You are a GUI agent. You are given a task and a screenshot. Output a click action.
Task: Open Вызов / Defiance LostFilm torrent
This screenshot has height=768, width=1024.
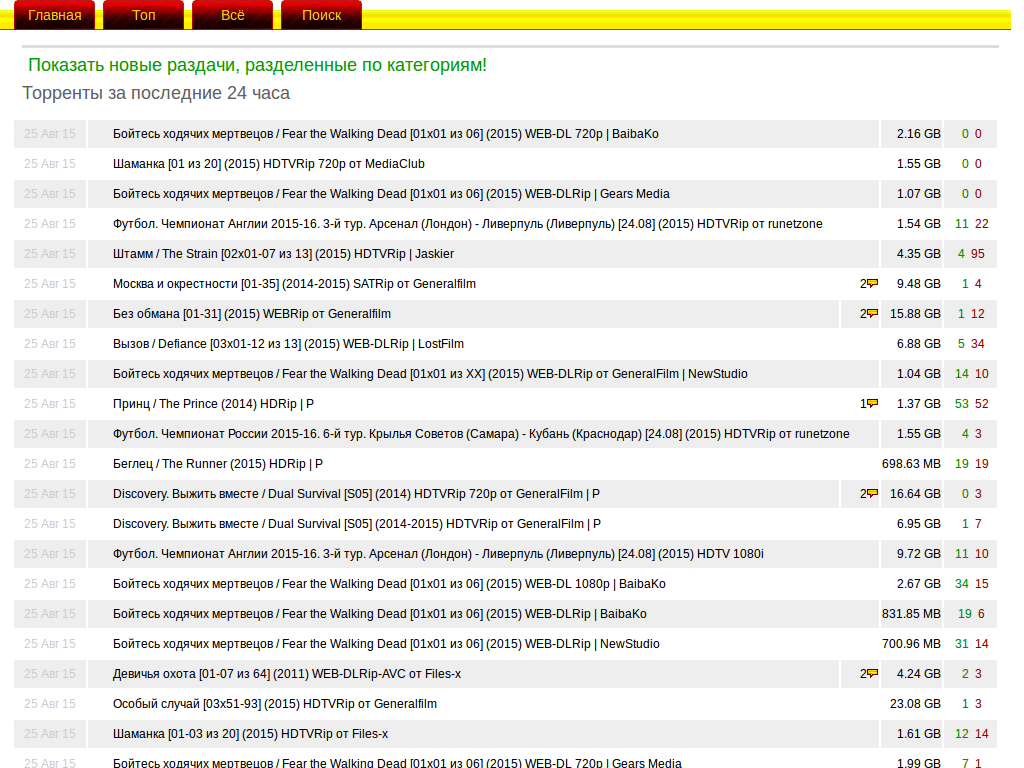tap(289, 344)
